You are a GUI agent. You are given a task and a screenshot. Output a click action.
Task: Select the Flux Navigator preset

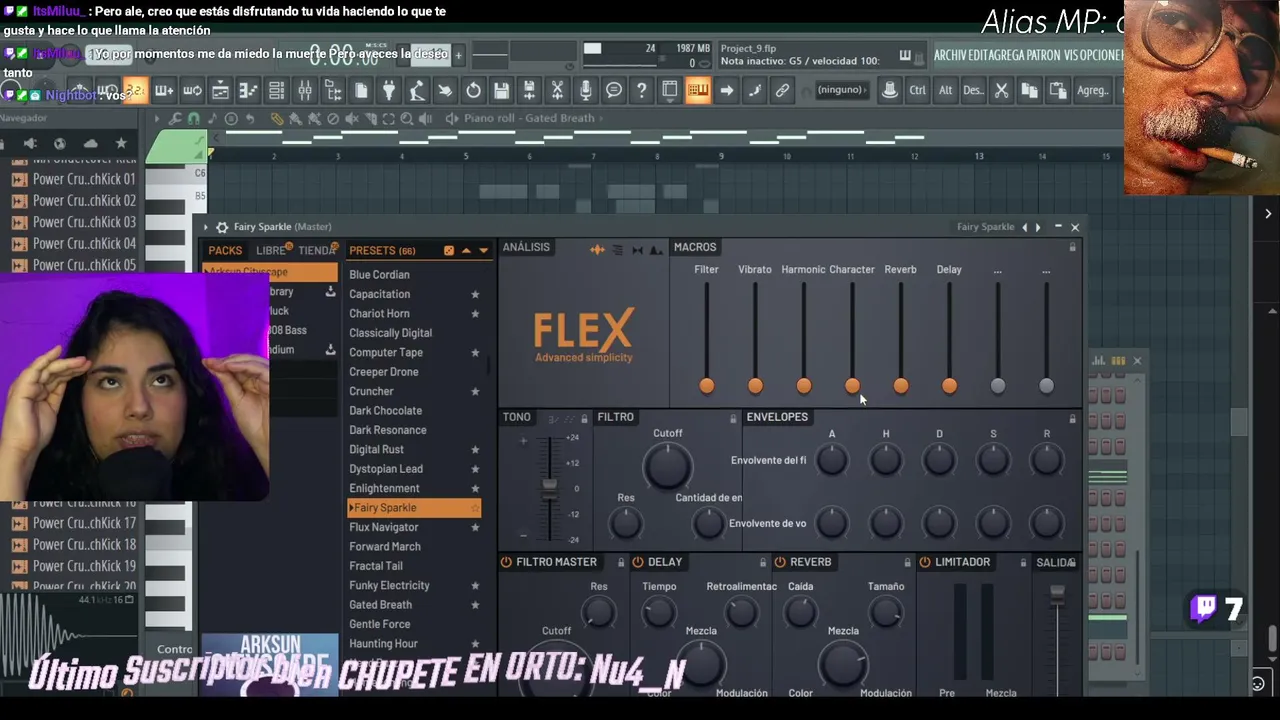point(384,527)
